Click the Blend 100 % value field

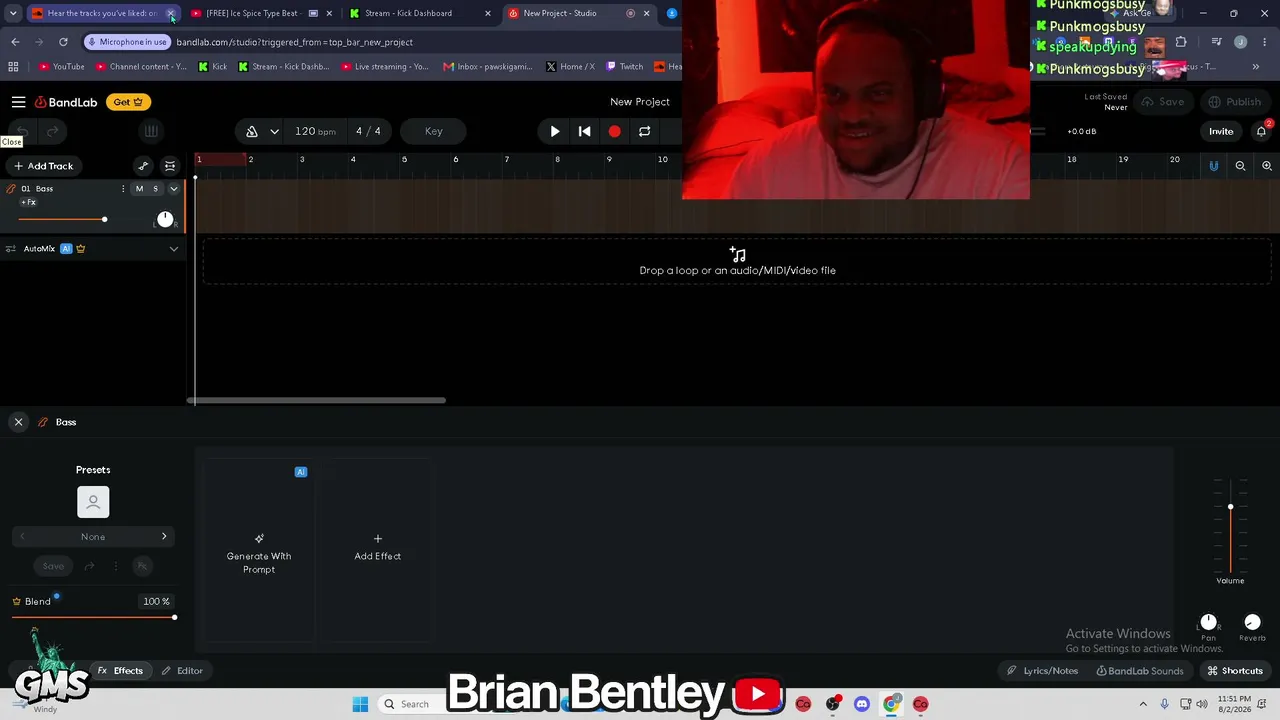click(156, 601)
